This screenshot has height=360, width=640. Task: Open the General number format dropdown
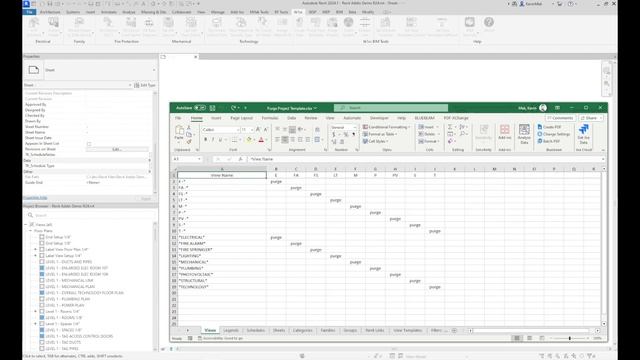pos(355,127)
